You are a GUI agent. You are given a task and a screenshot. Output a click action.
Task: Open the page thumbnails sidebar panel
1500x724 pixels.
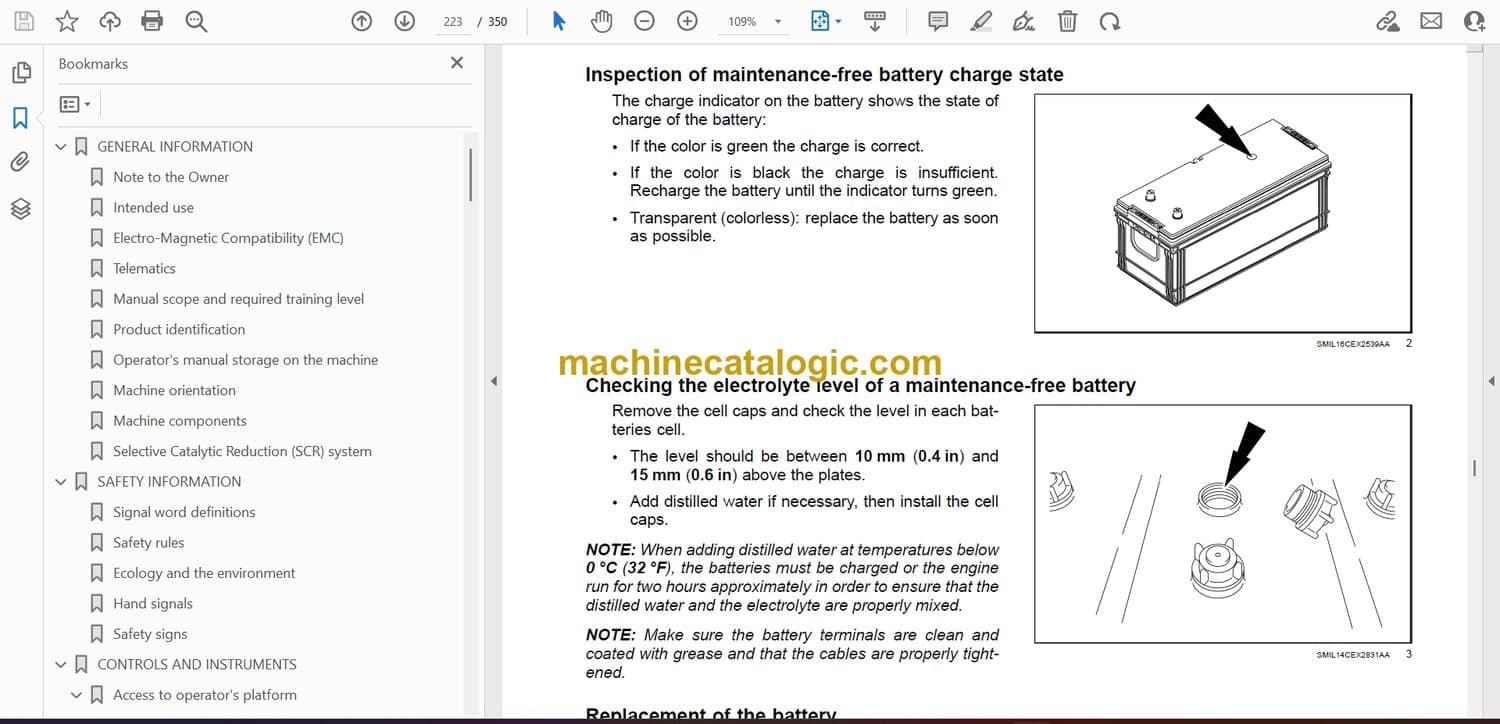[20, 73]
